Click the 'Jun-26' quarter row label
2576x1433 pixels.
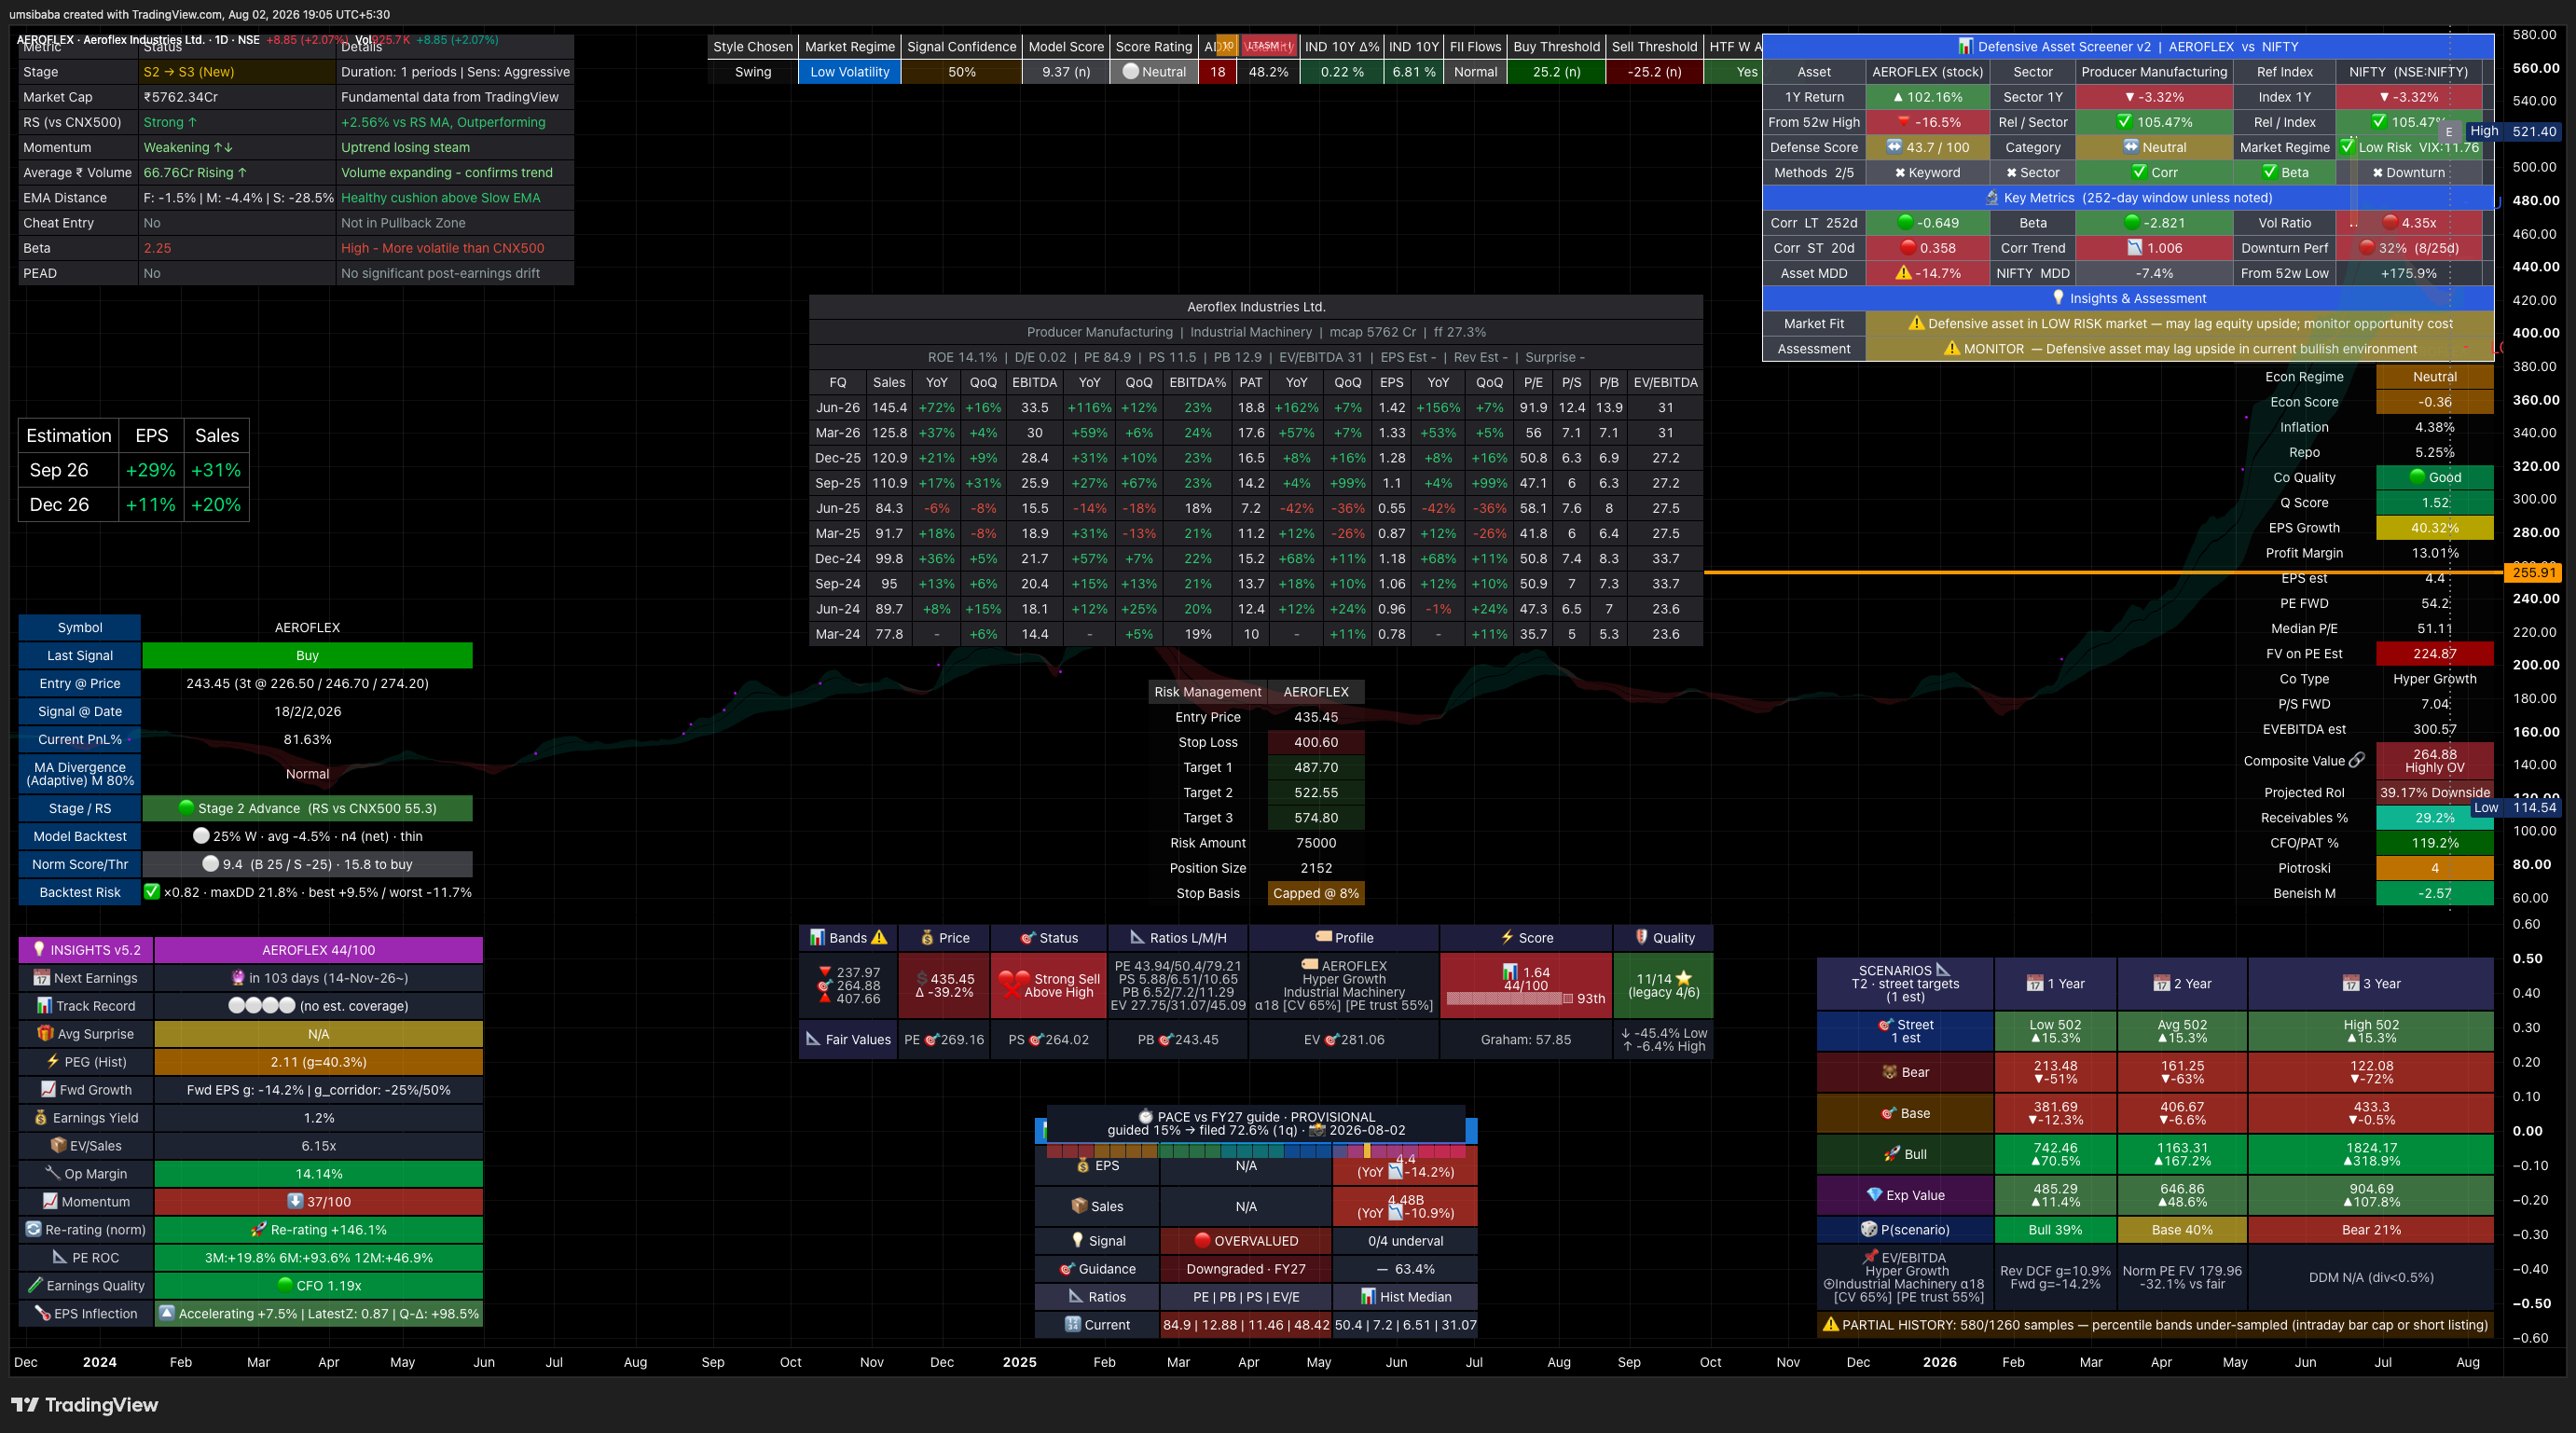click(x=838, y=407)
